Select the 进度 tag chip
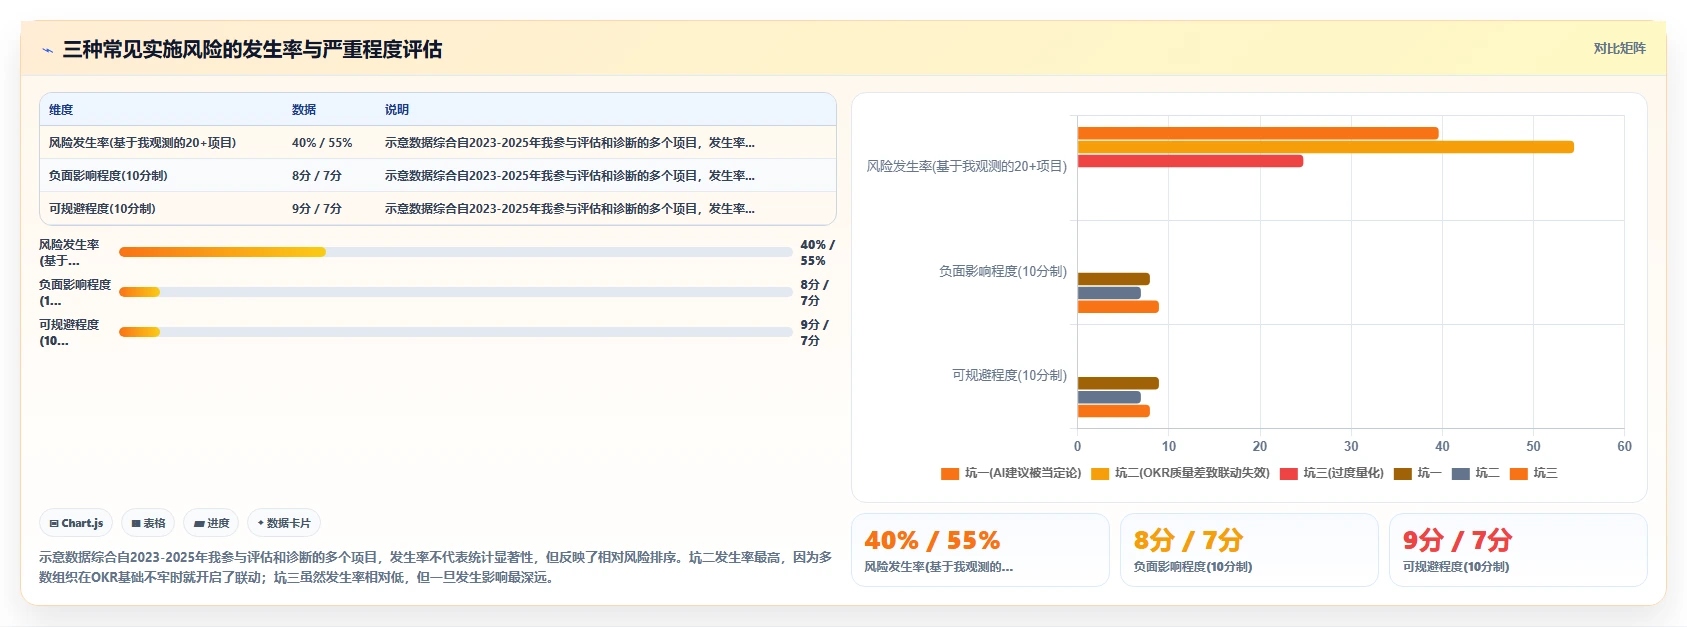The image size is (1687, 627). click(x=211, y=523)
